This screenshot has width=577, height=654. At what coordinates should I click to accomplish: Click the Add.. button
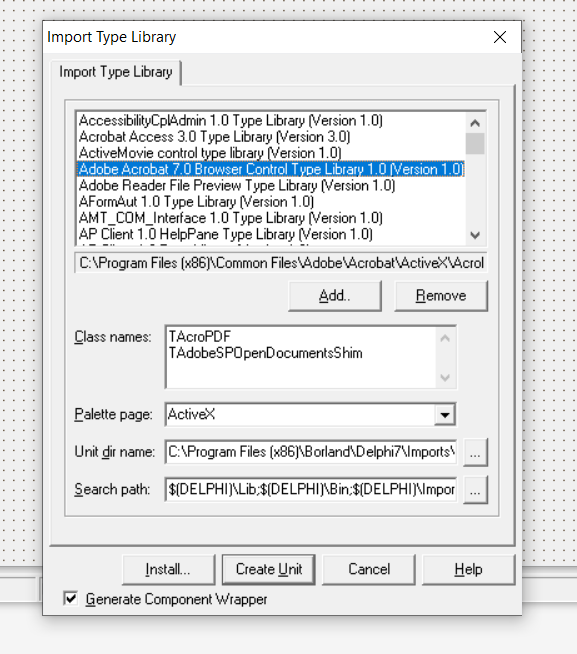(335, 296)
